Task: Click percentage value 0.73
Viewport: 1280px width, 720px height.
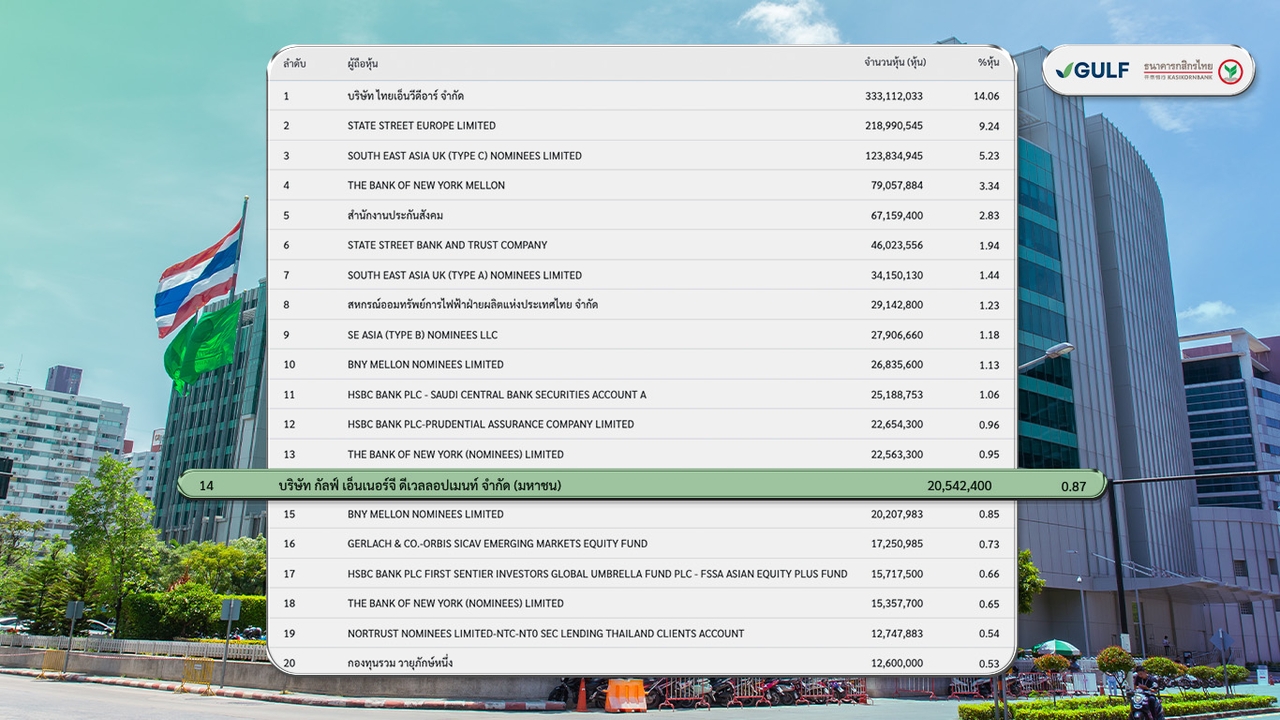Action: 989,544
